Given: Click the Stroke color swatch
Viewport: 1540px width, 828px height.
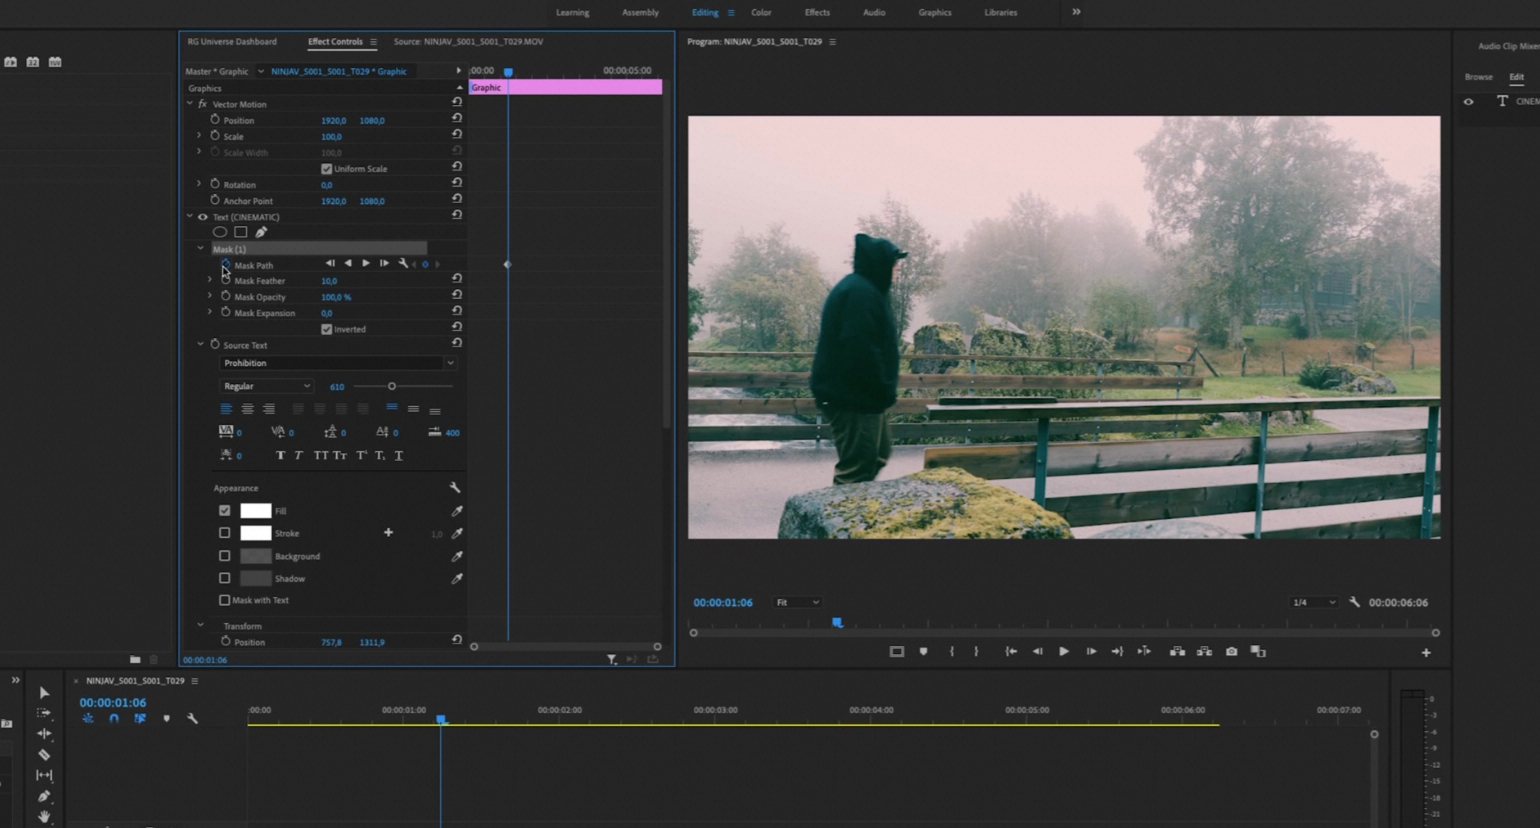Looking at the screenshot, I should coord(255,533).
